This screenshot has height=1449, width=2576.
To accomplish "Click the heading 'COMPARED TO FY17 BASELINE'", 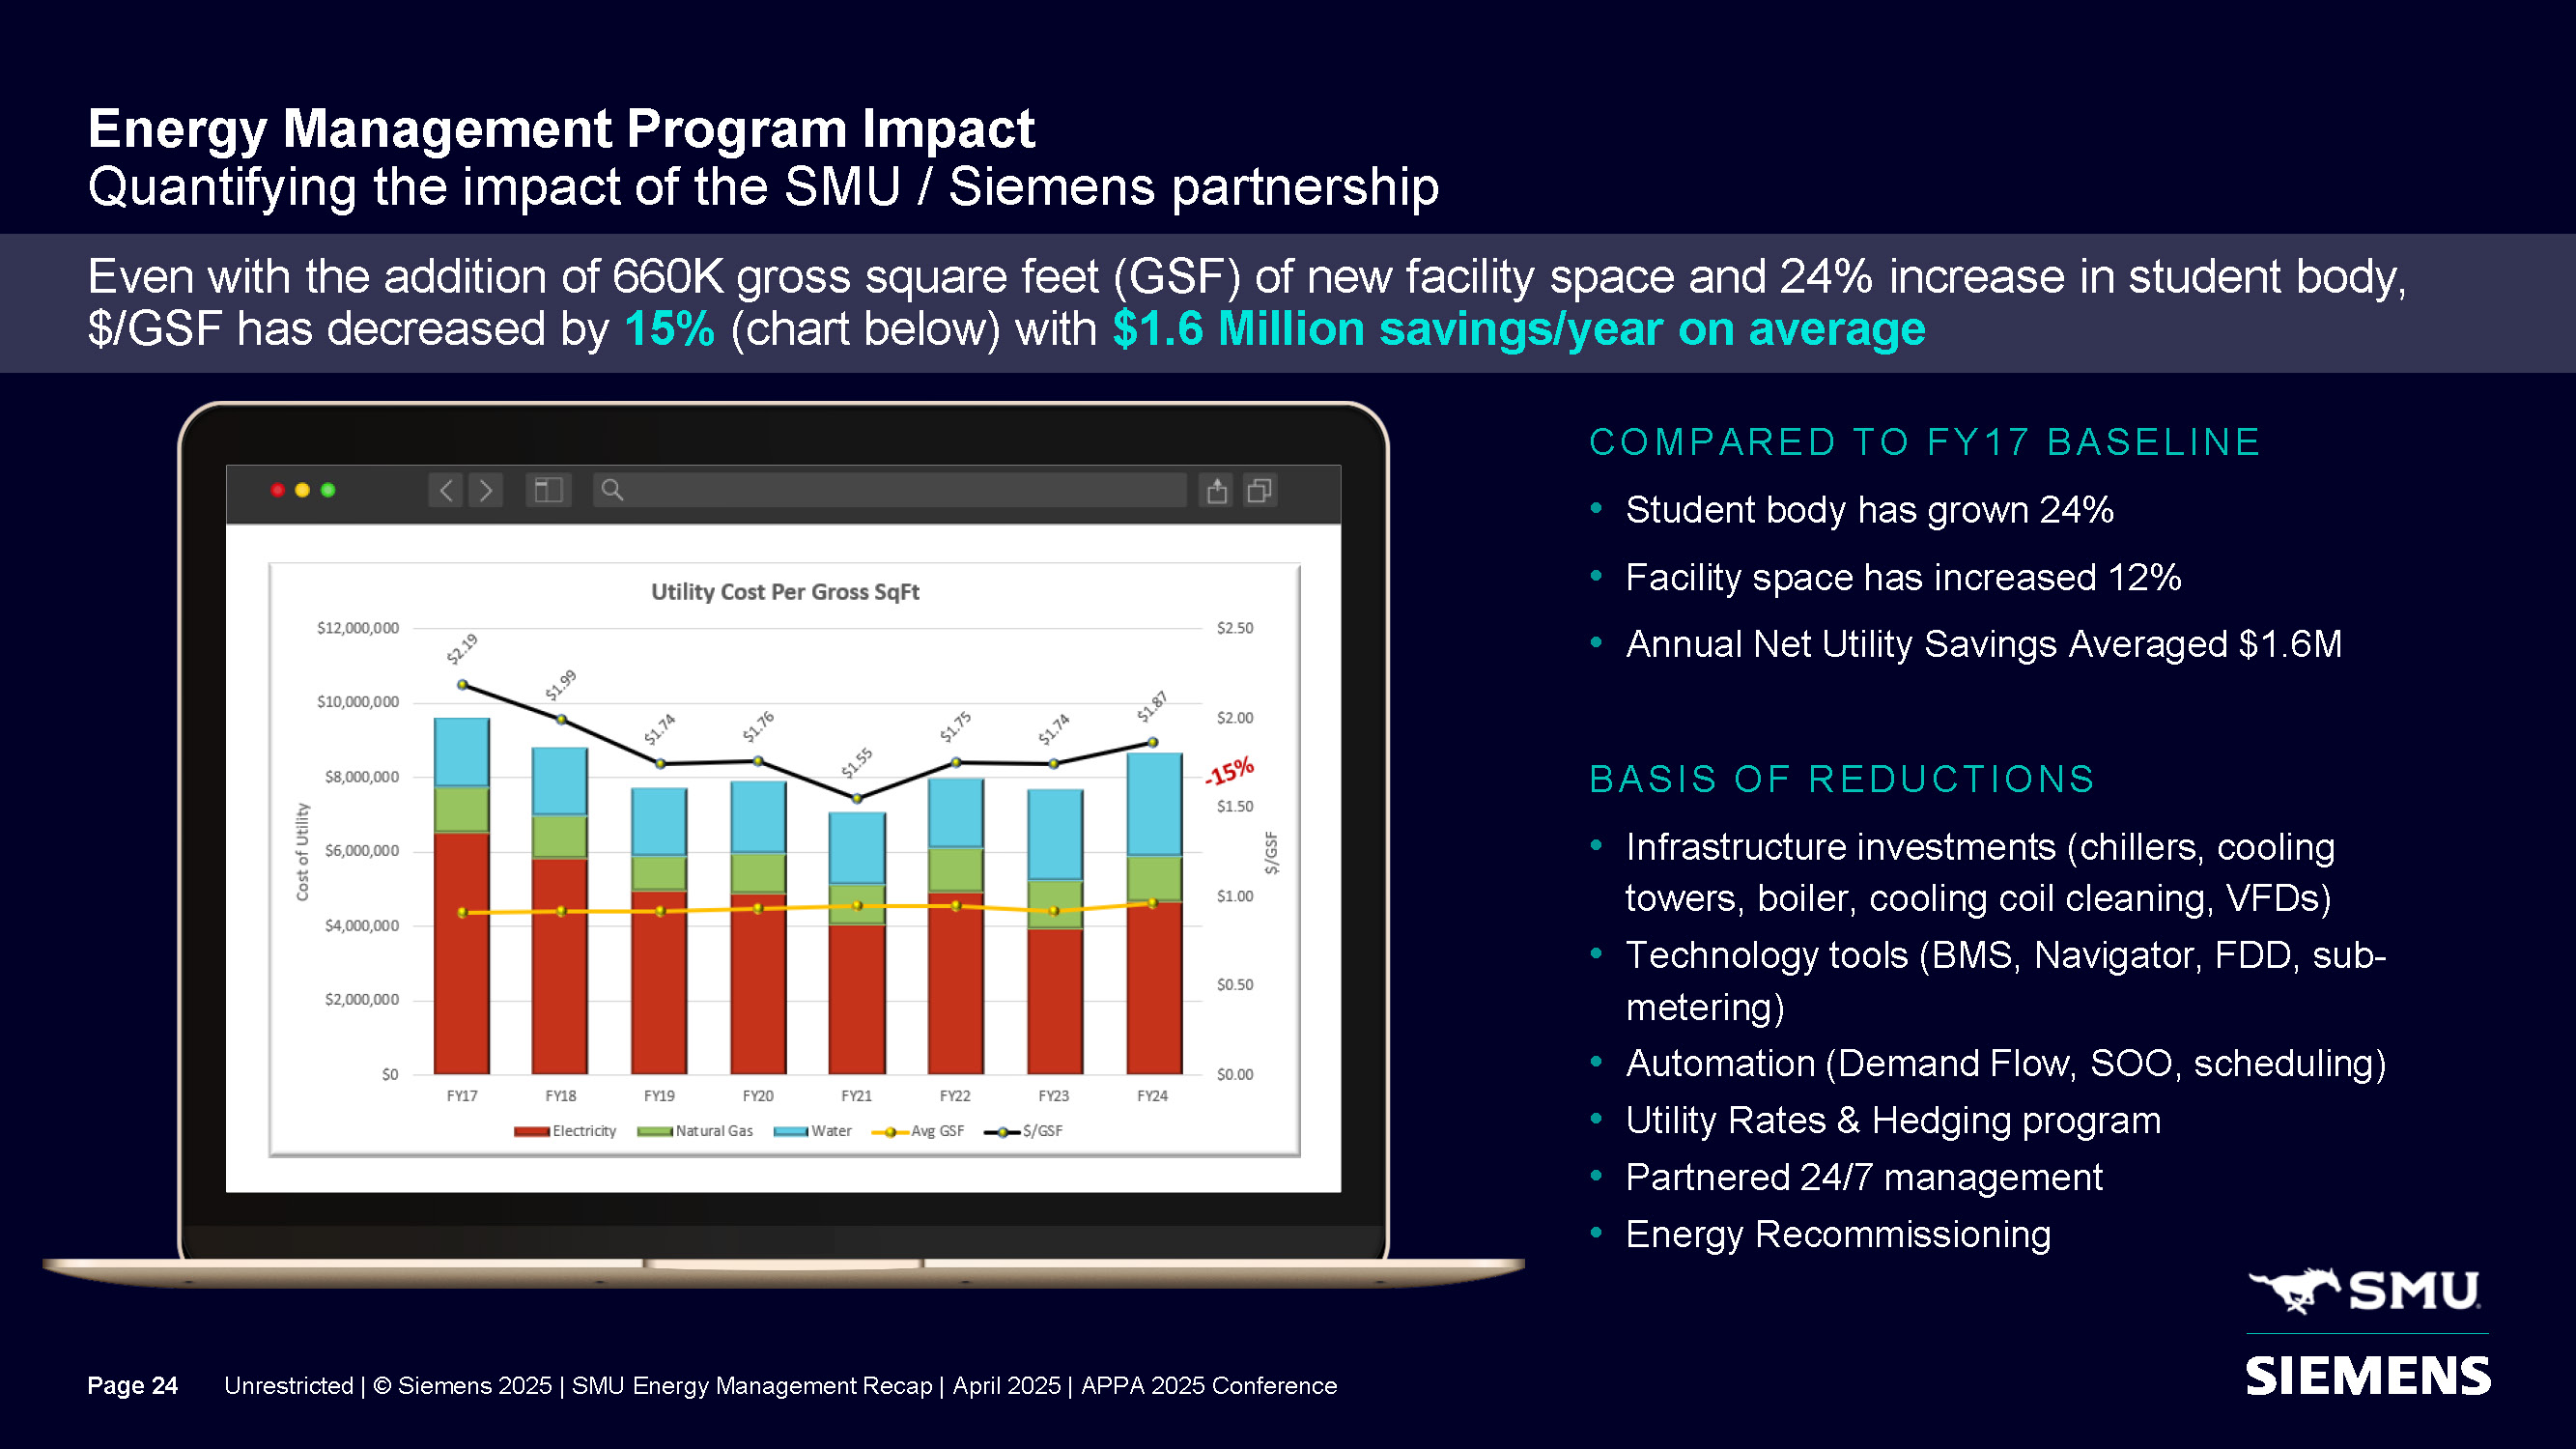I will [1925, 442].
